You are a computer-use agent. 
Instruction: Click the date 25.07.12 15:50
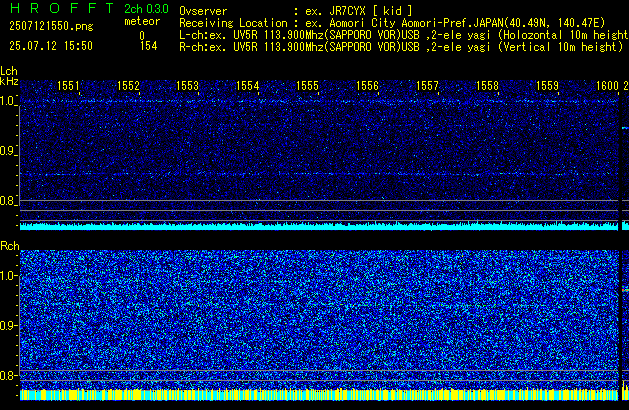coord(51,46)
